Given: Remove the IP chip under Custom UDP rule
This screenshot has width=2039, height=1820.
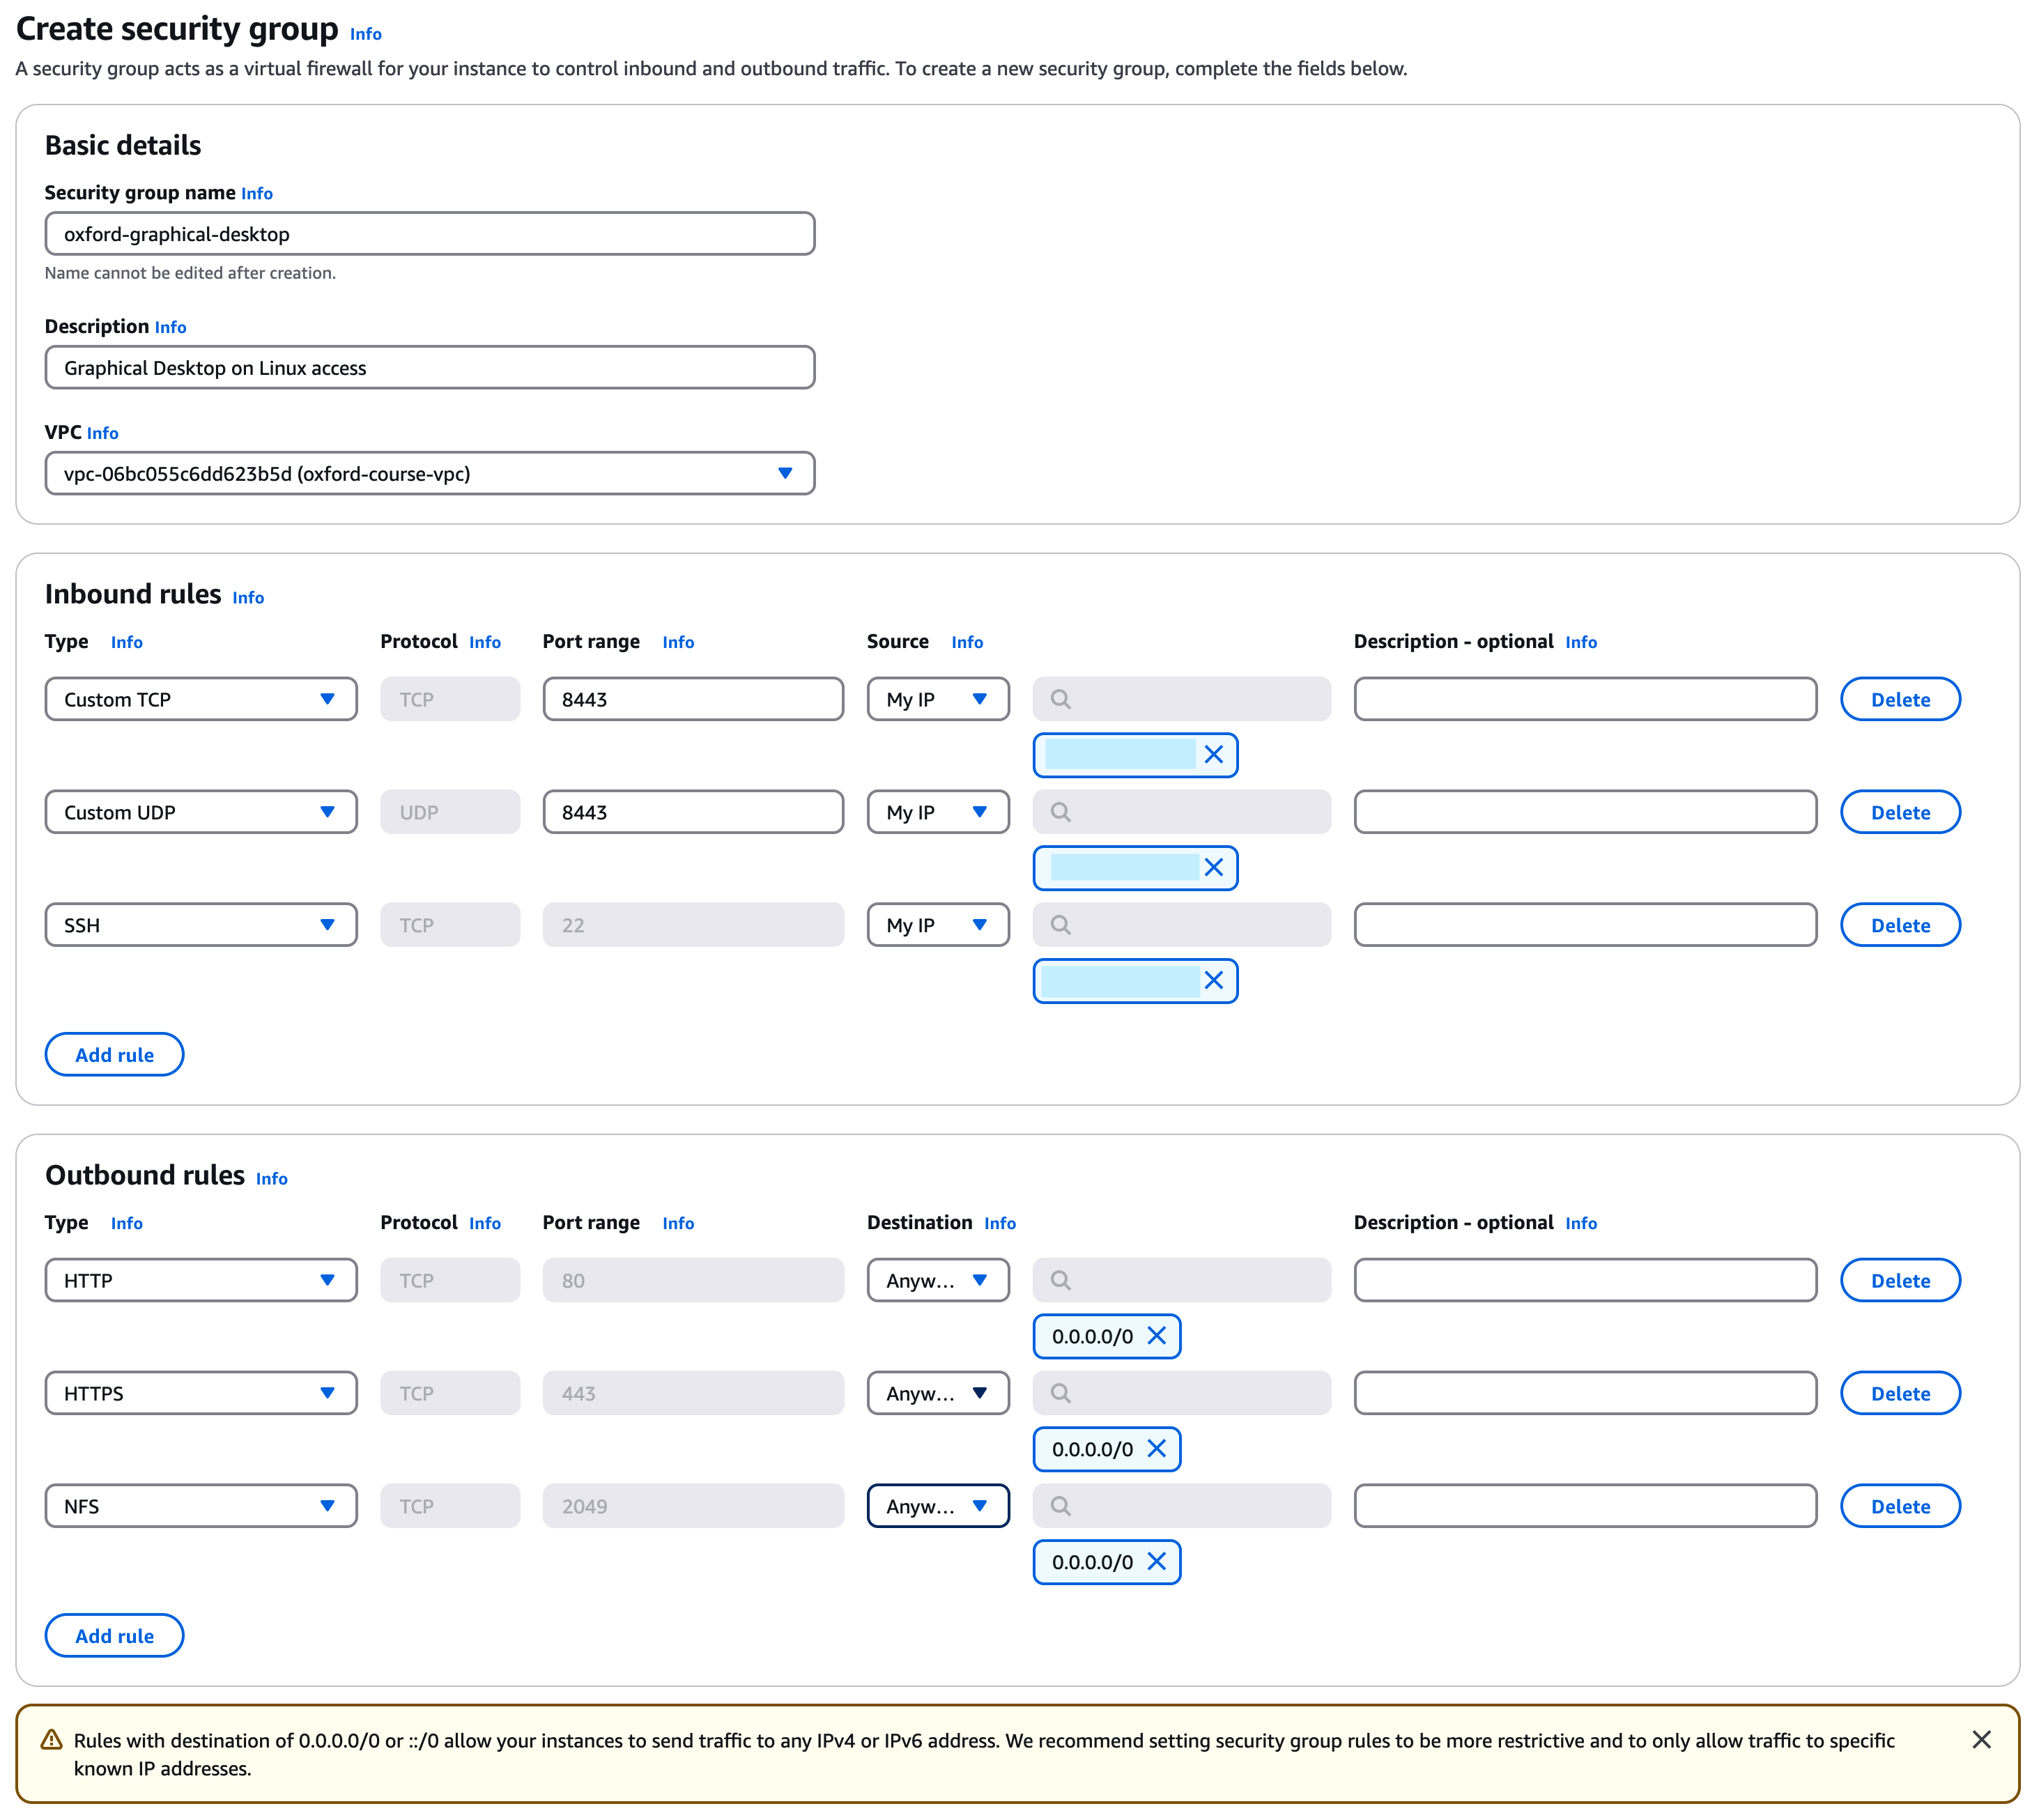Looking at the screenshot, I should coord(1213,868).
